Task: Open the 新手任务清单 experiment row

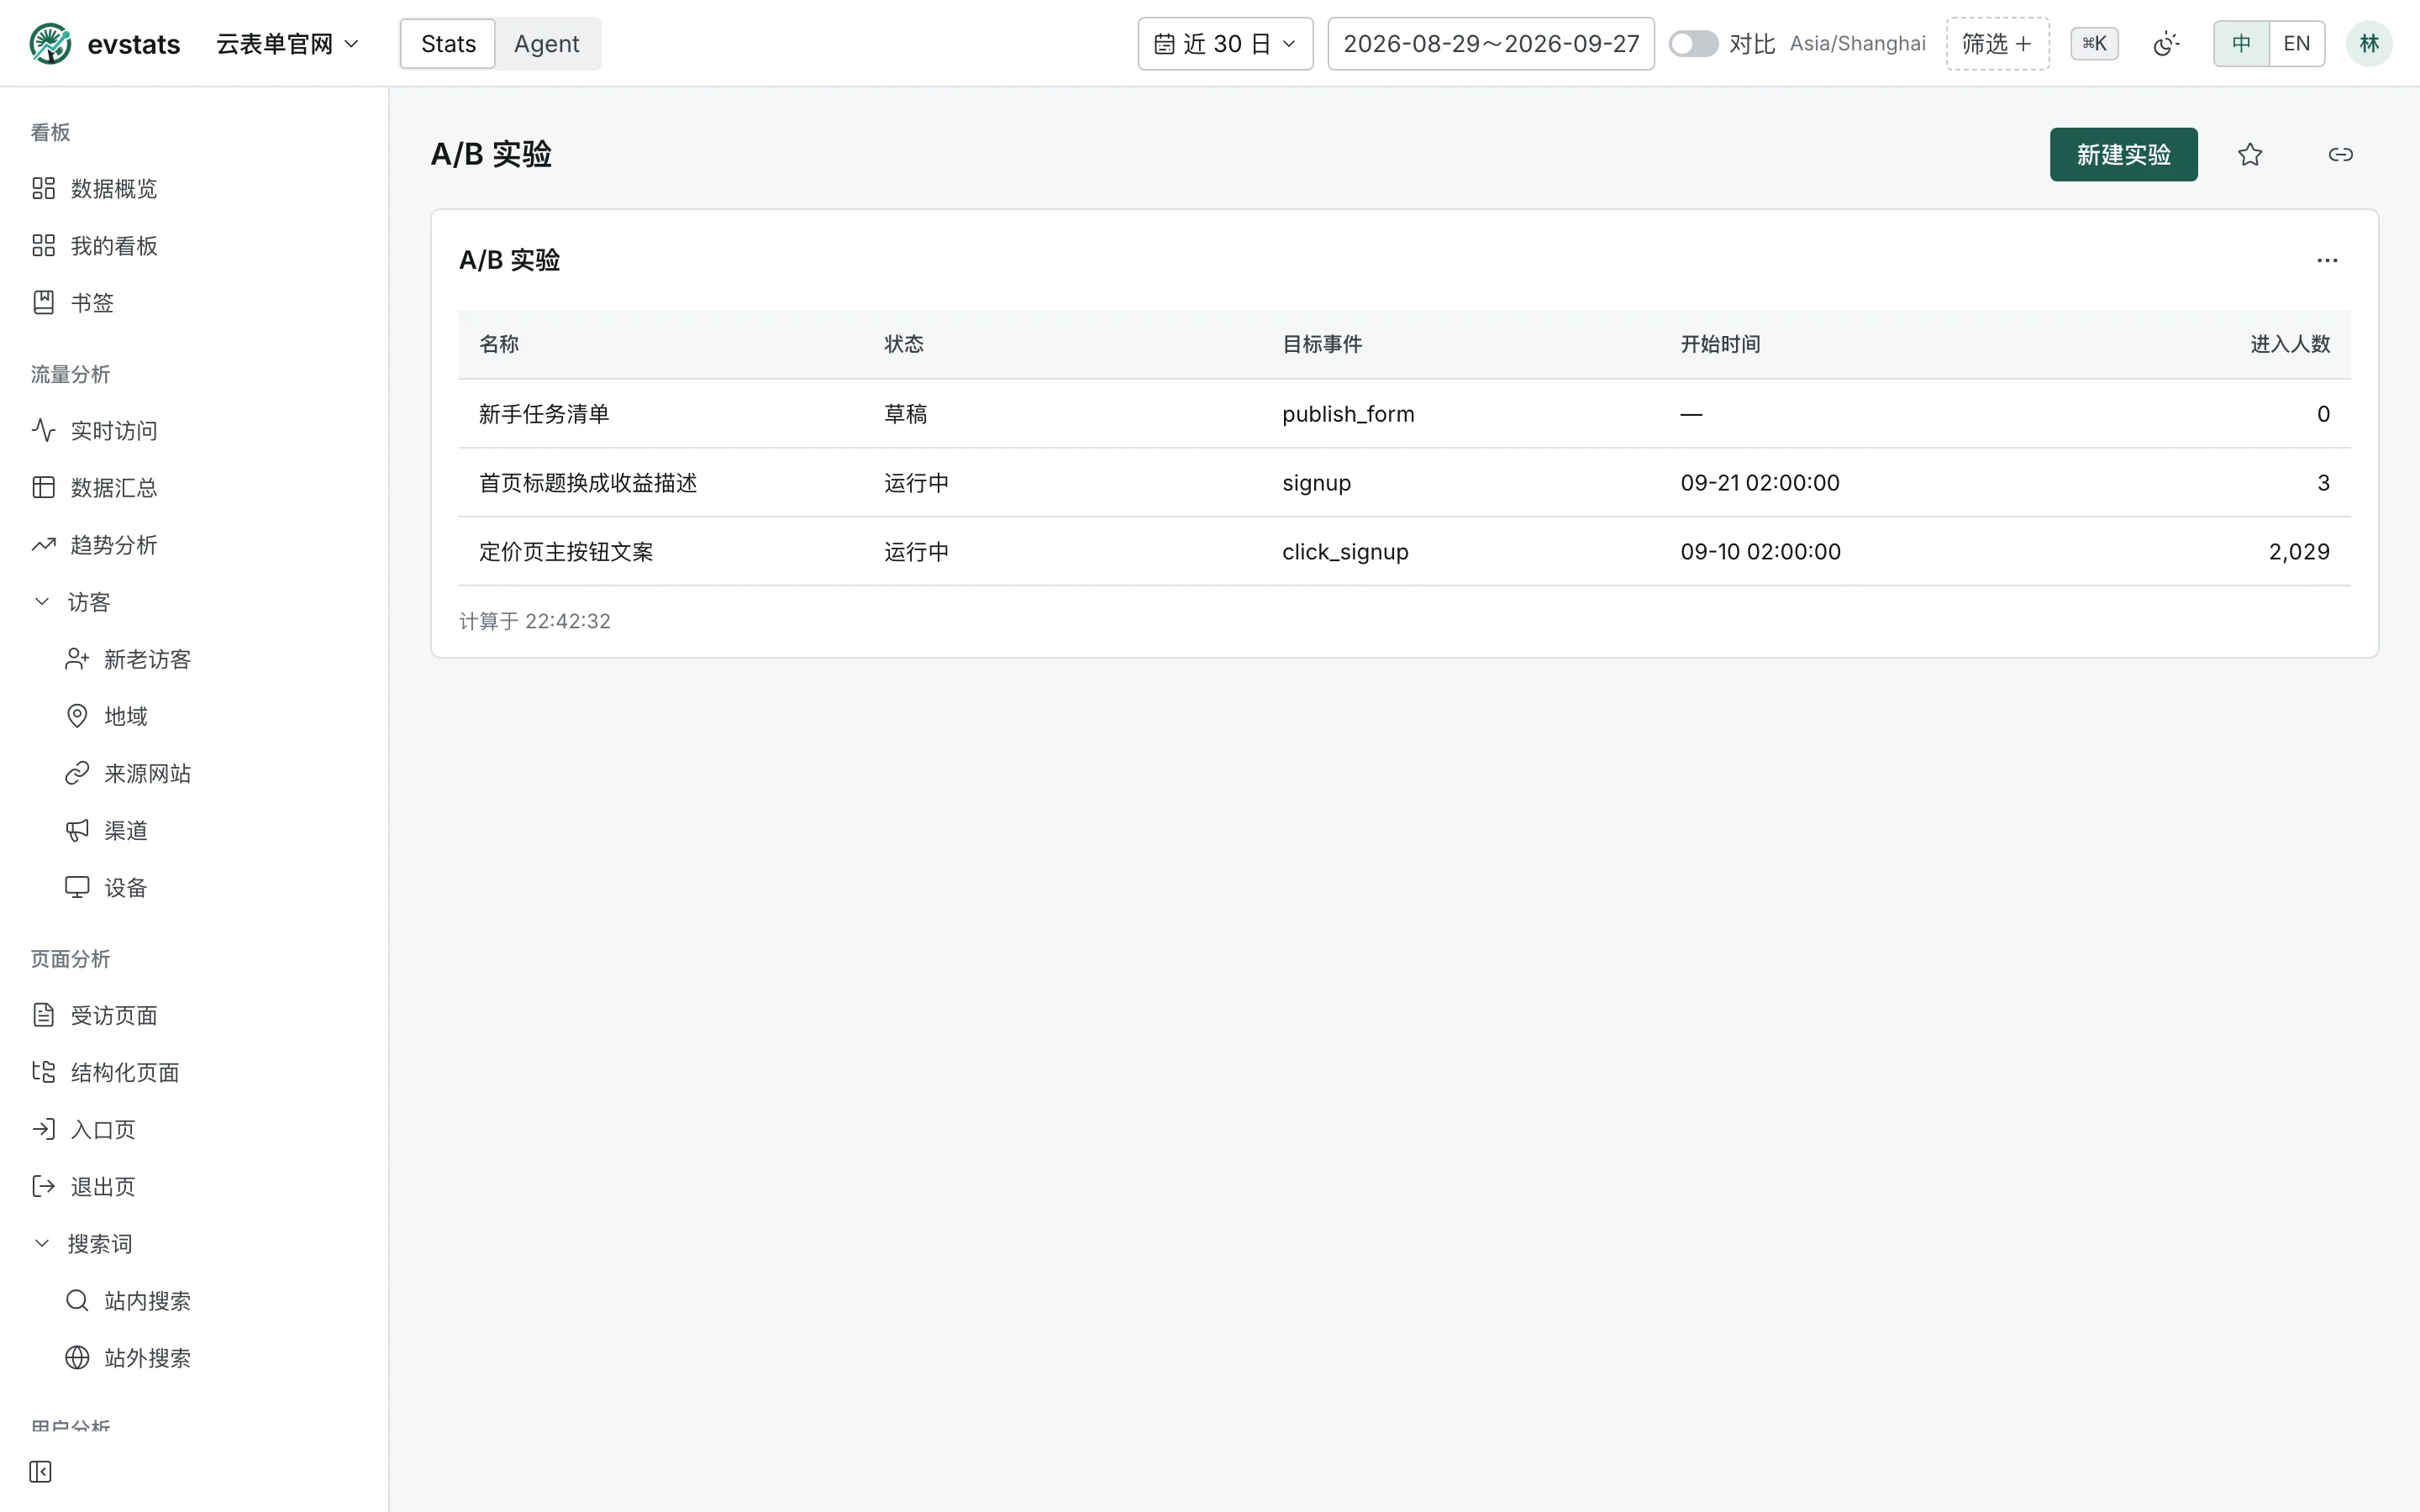Action: click(1404, 414)
